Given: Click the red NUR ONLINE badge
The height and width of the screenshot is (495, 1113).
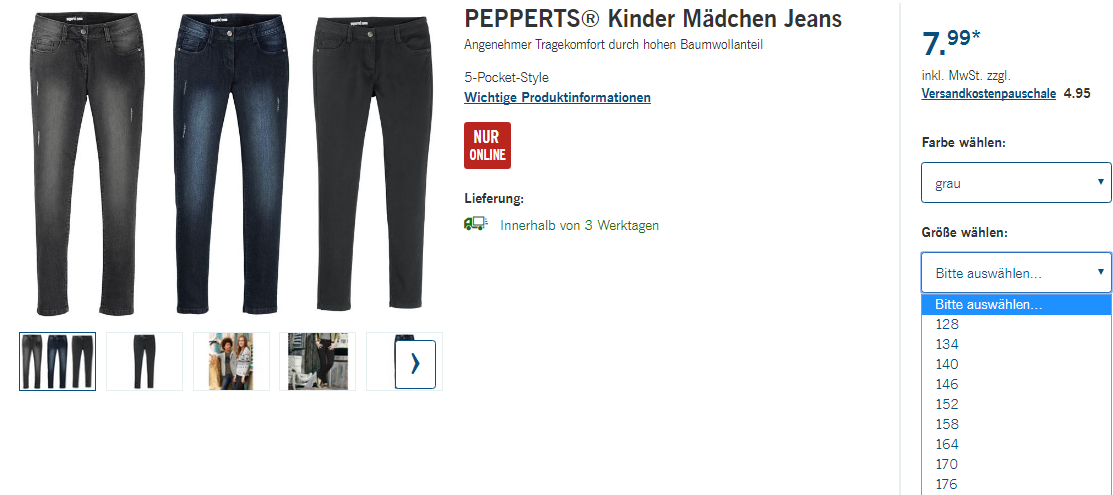Looking at the screenshot, I should click(487, 146).
